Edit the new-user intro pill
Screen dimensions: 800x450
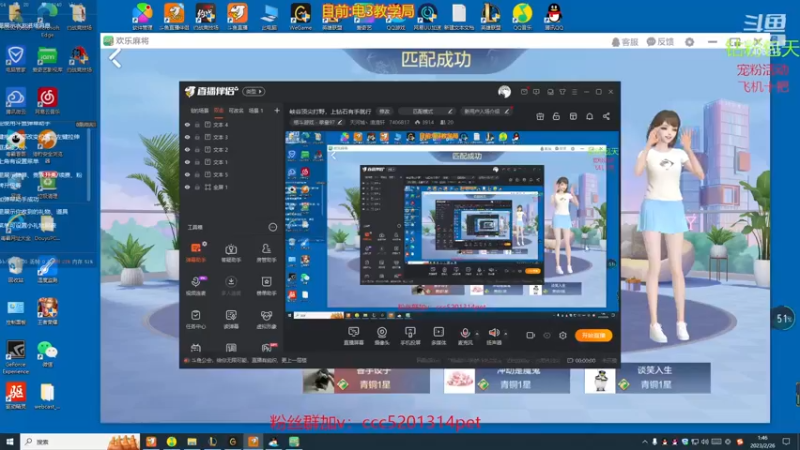486,111
